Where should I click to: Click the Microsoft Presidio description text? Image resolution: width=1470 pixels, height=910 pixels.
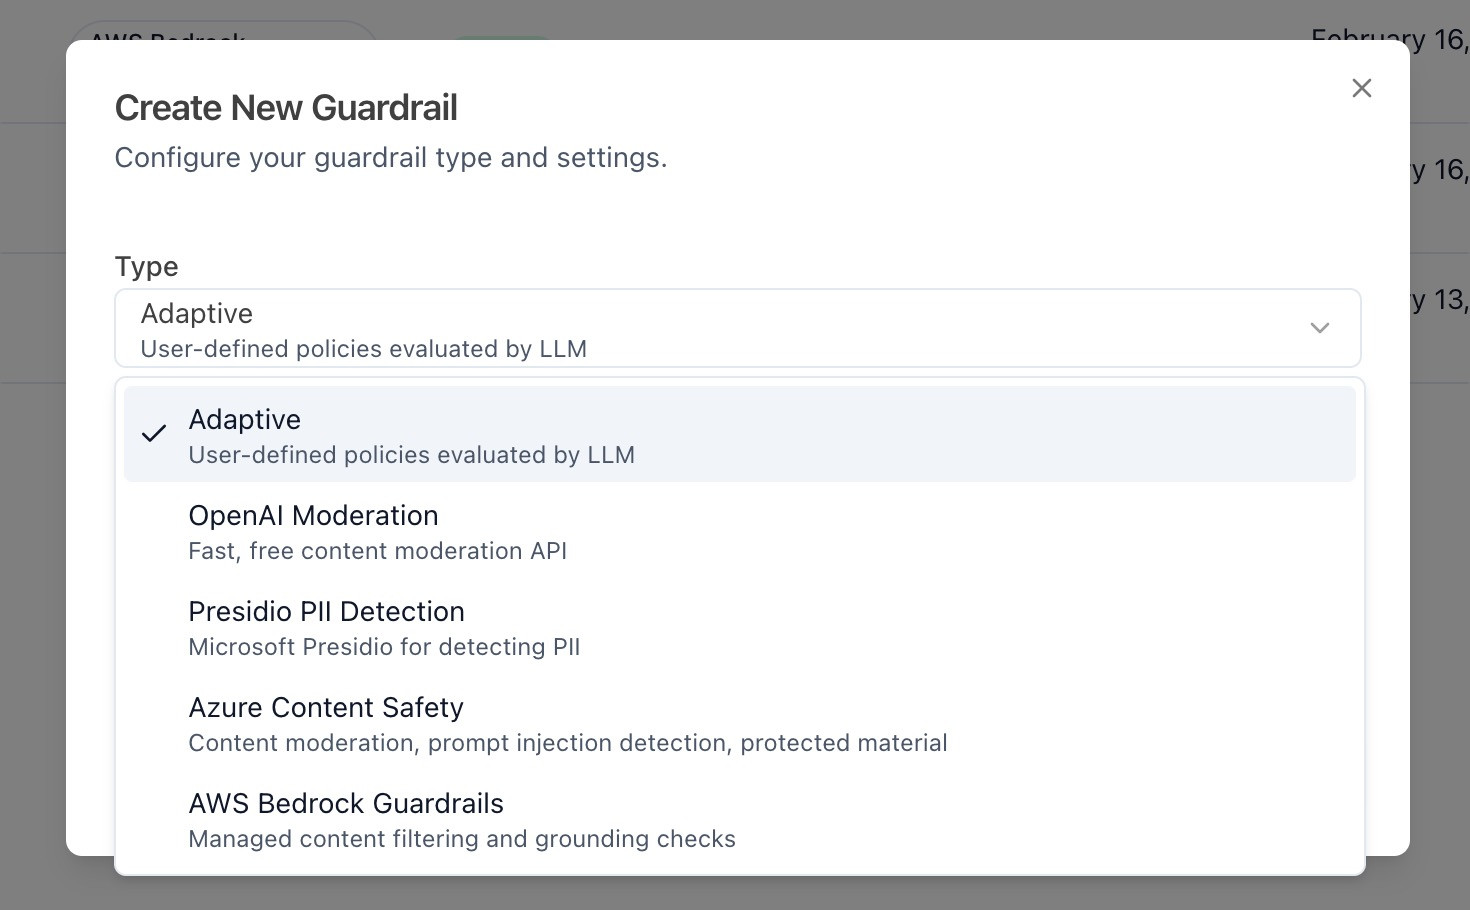pyautogui.click(x=384, y=647)
